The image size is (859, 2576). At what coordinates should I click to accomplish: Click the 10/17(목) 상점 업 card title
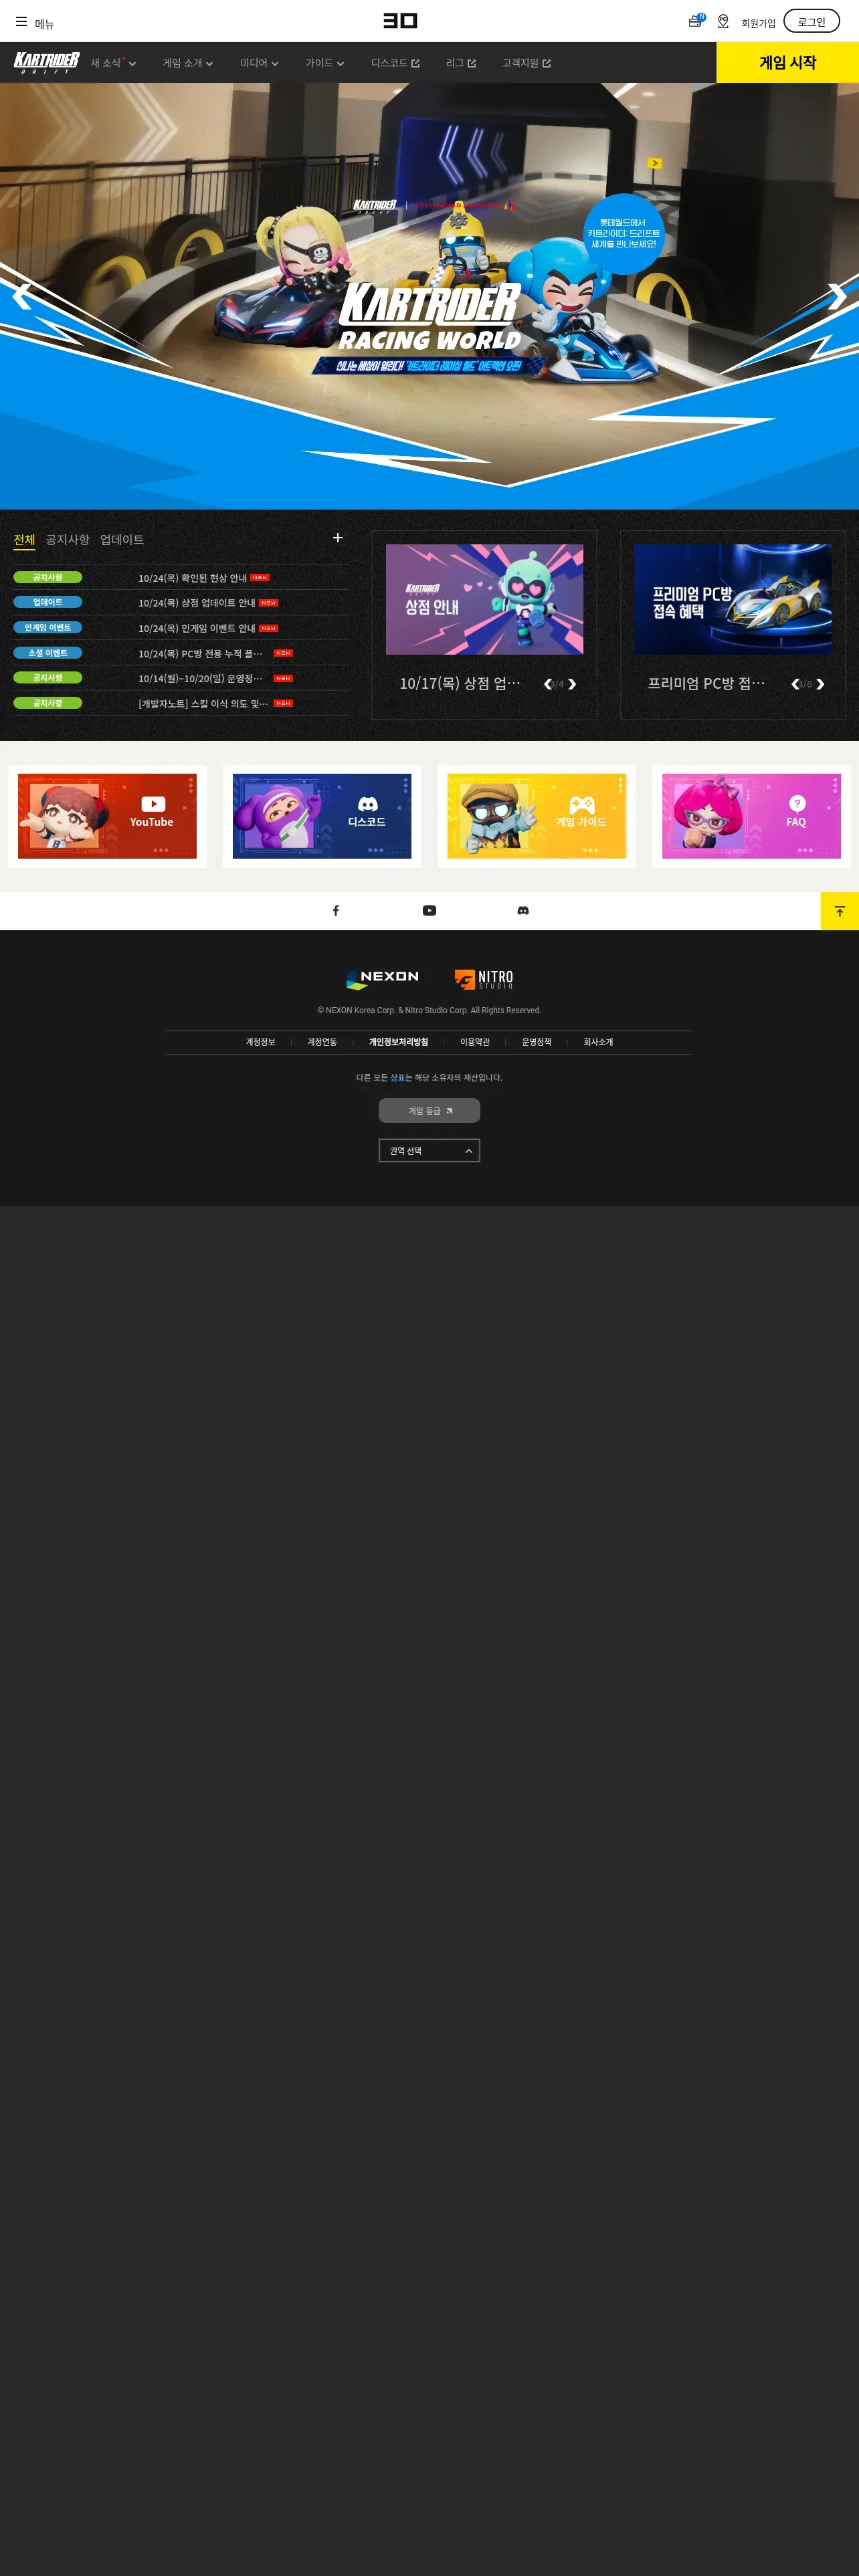coord(460,684)
